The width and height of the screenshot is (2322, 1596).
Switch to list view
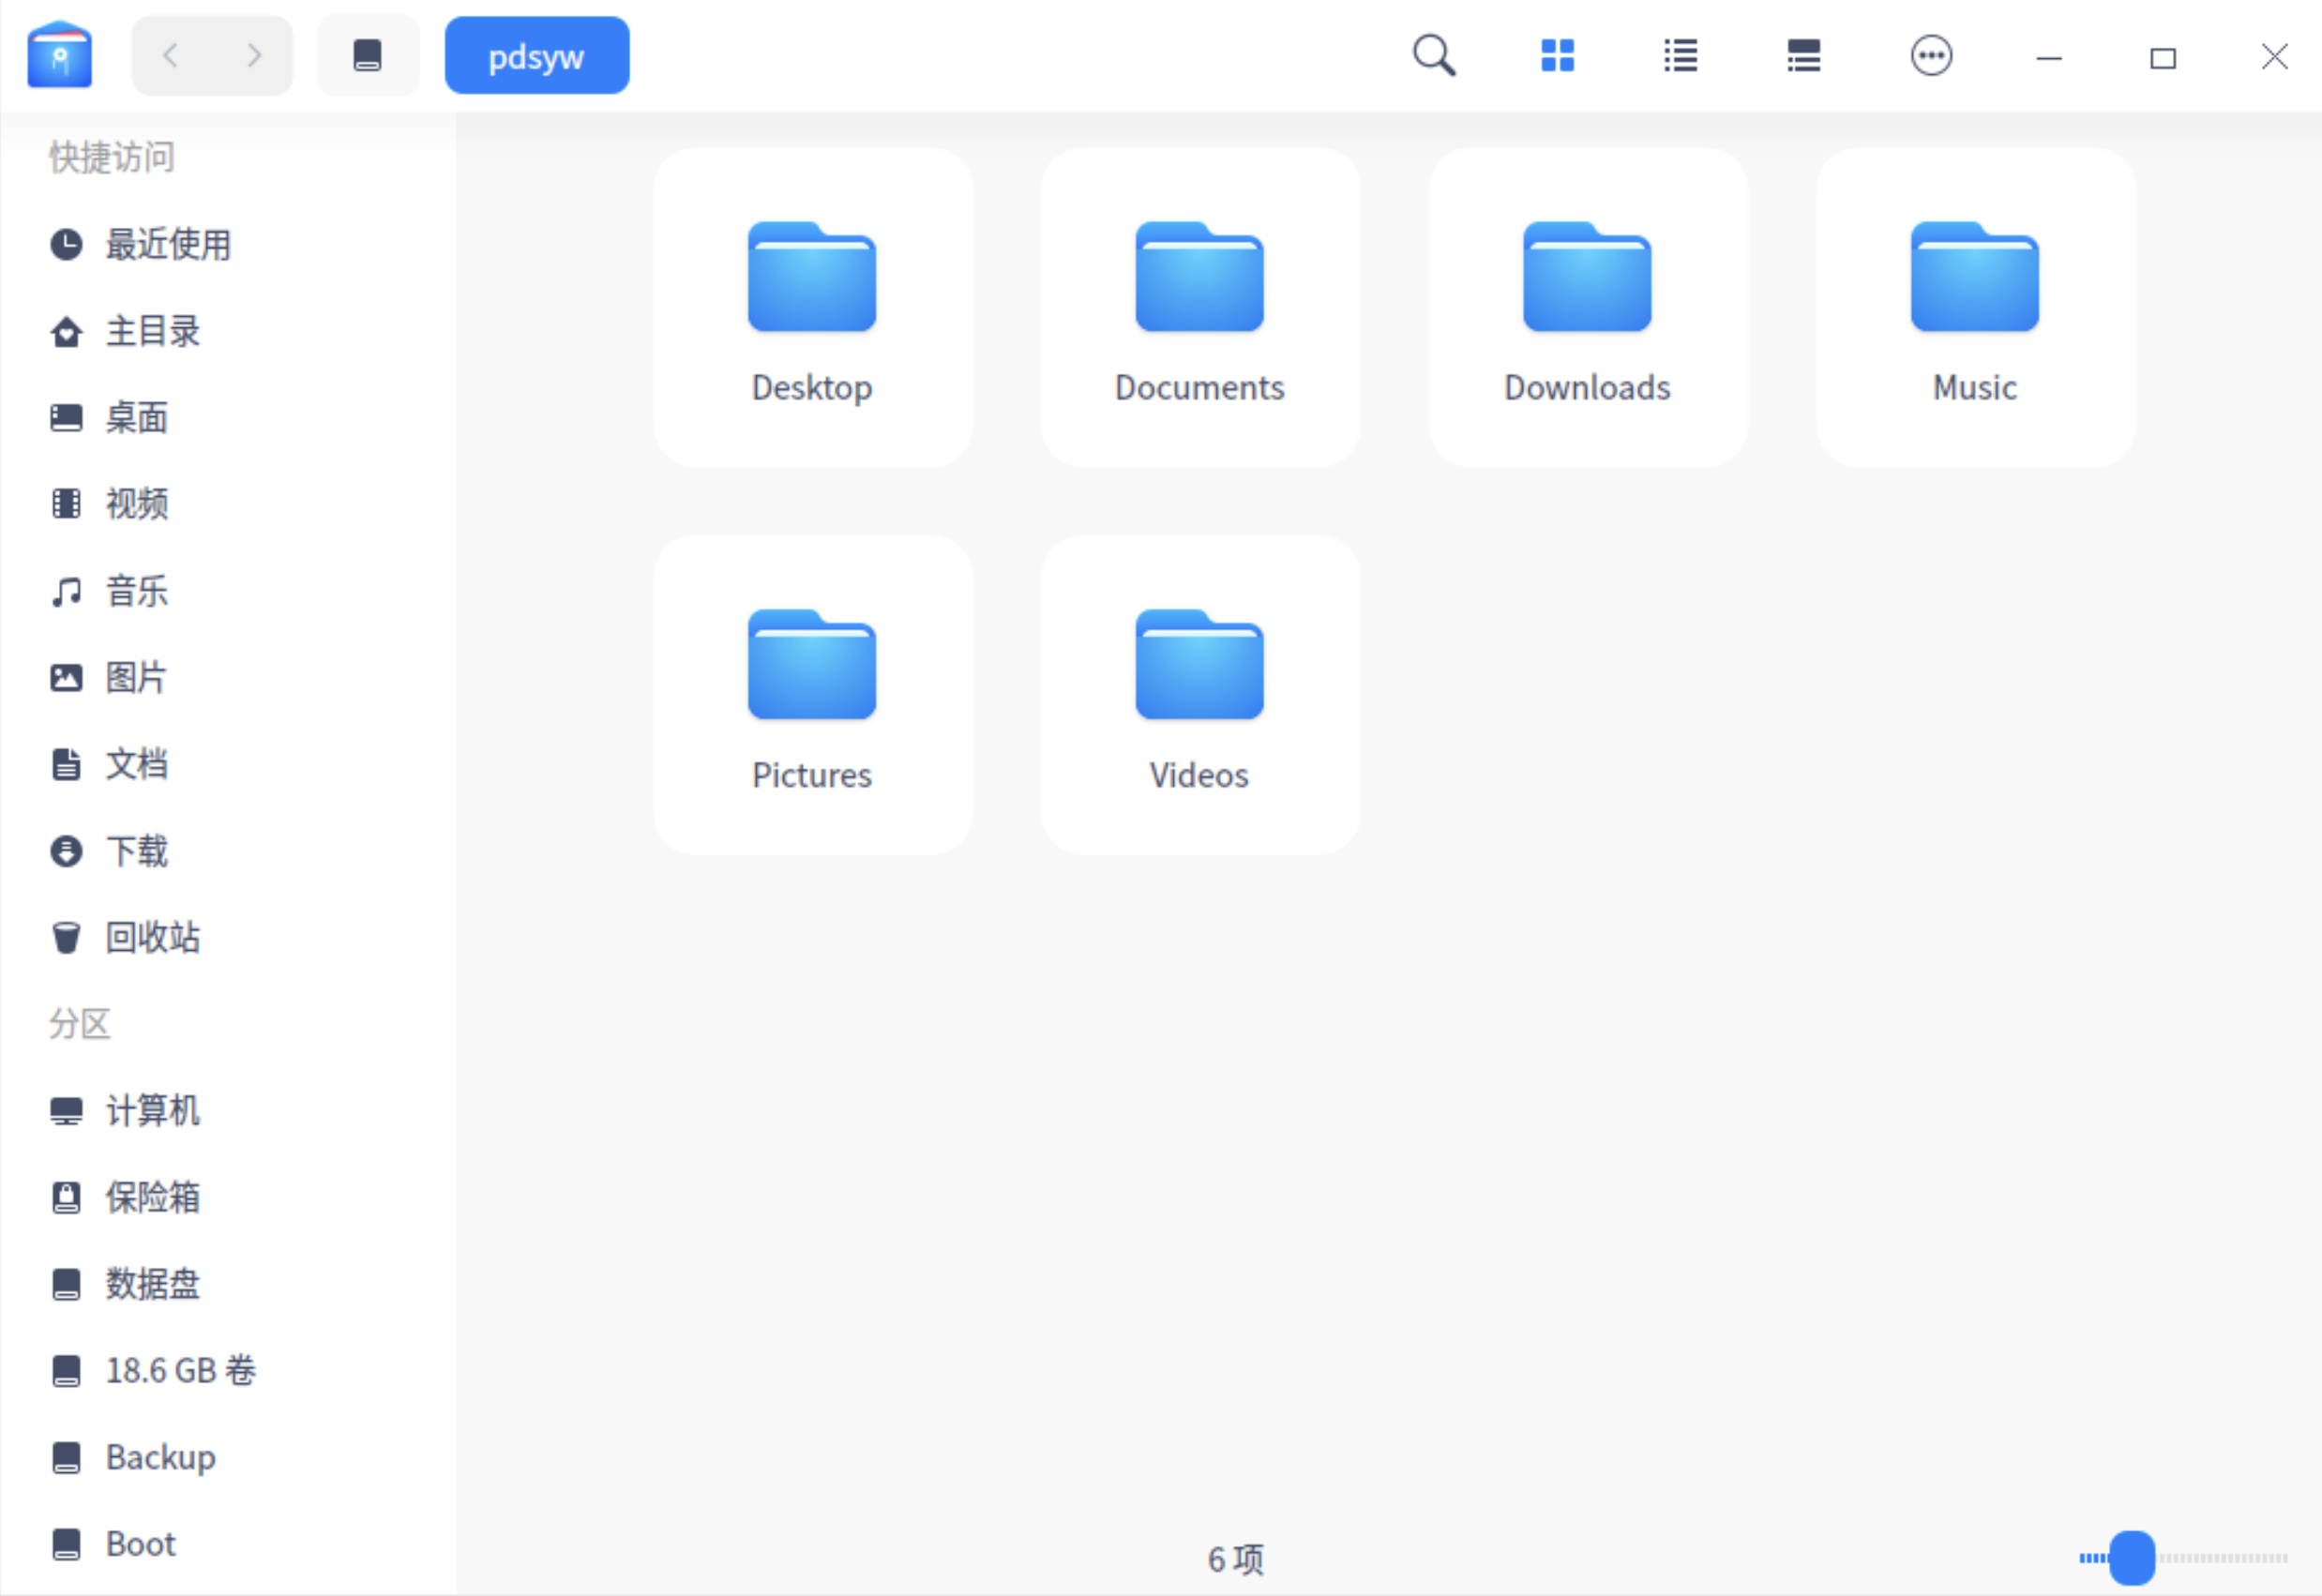(1680, 56)
